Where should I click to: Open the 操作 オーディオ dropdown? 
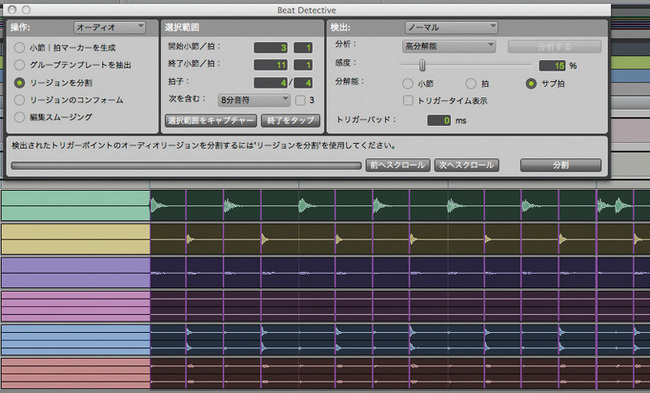pos(109,27)
